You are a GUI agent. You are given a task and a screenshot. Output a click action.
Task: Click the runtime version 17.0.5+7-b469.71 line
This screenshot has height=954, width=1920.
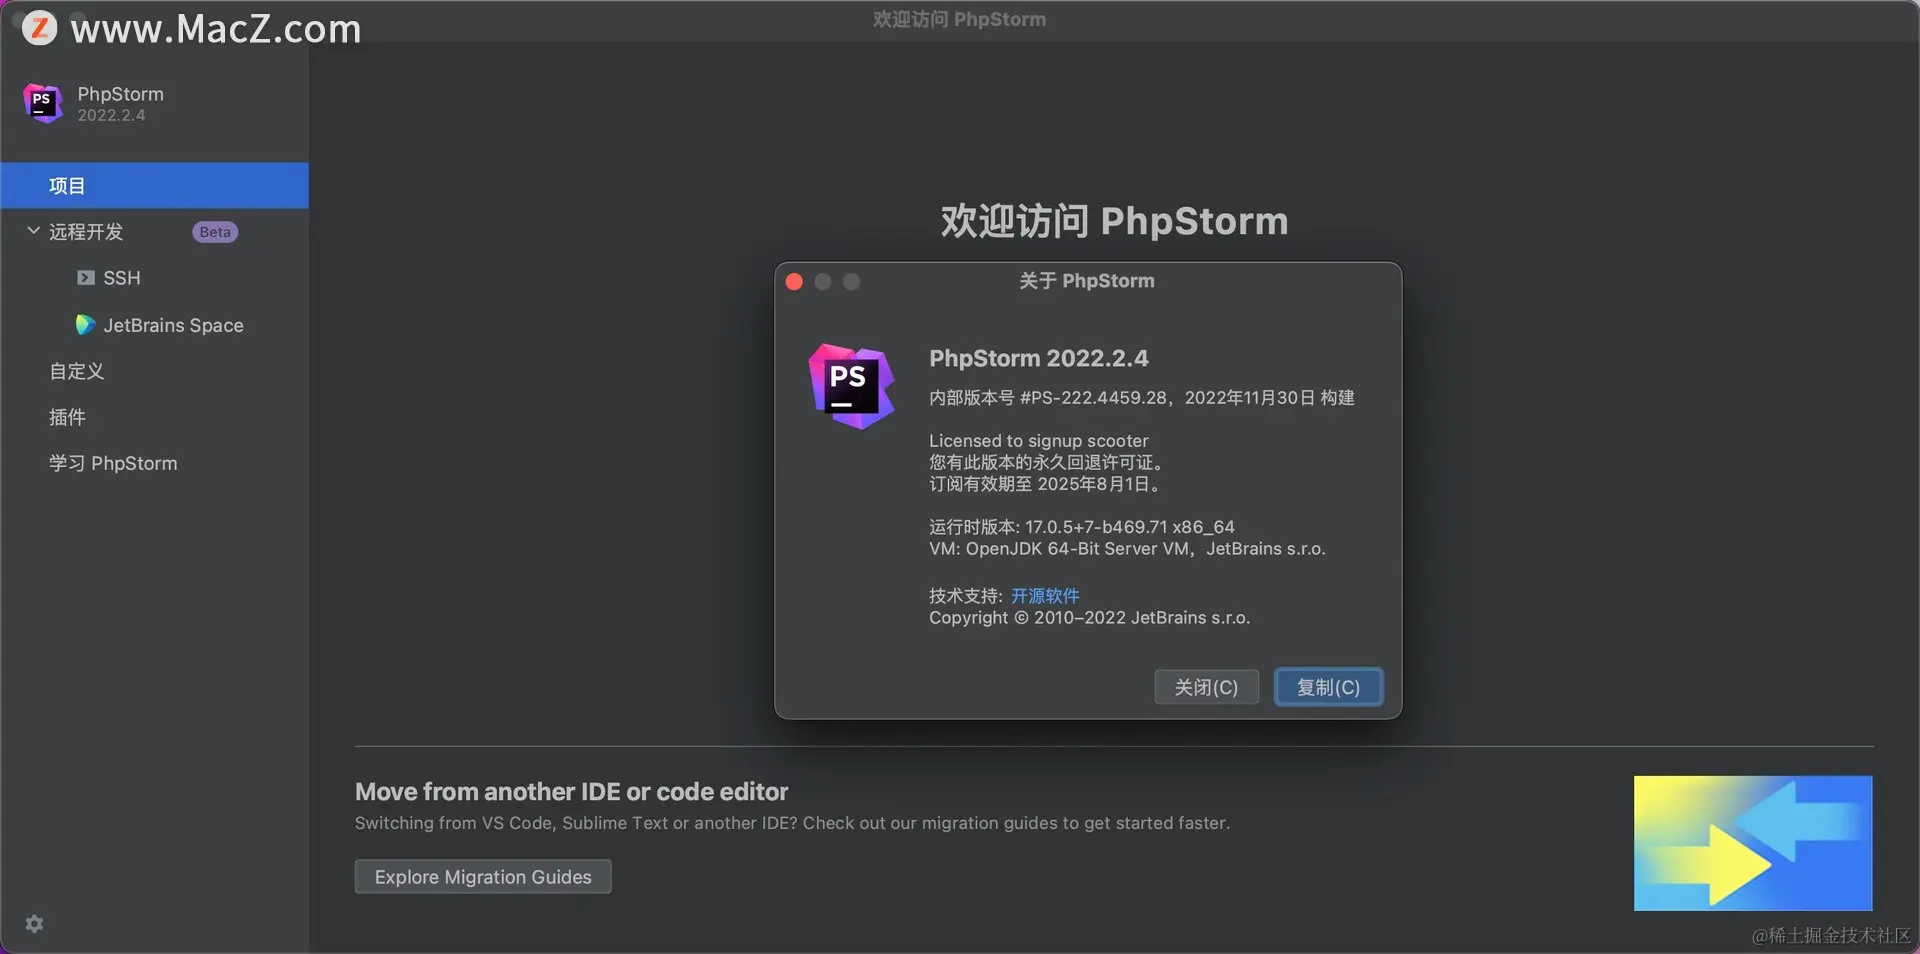(1081, 527)
